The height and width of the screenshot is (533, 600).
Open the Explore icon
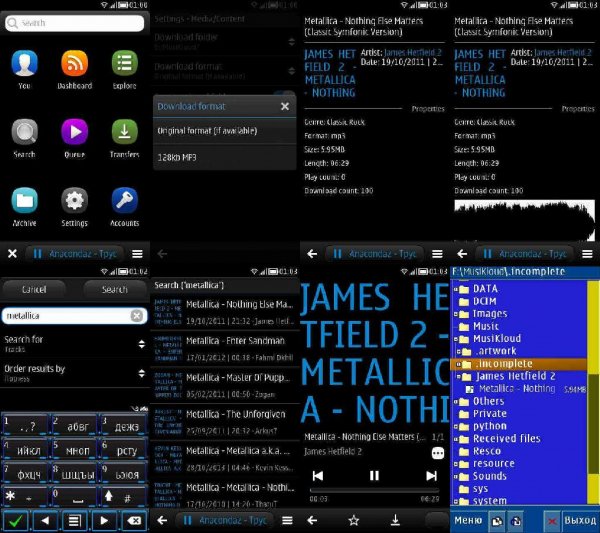124,63
